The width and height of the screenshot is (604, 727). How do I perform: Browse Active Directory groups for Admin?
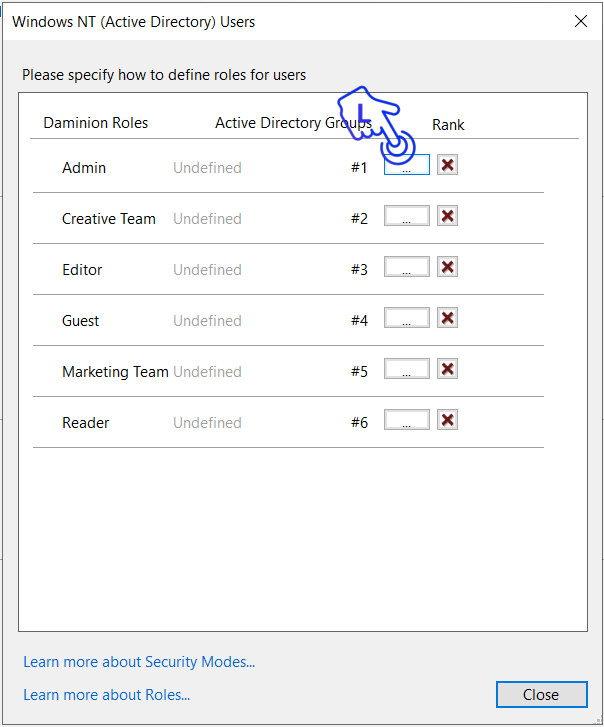tap(407, 166)
